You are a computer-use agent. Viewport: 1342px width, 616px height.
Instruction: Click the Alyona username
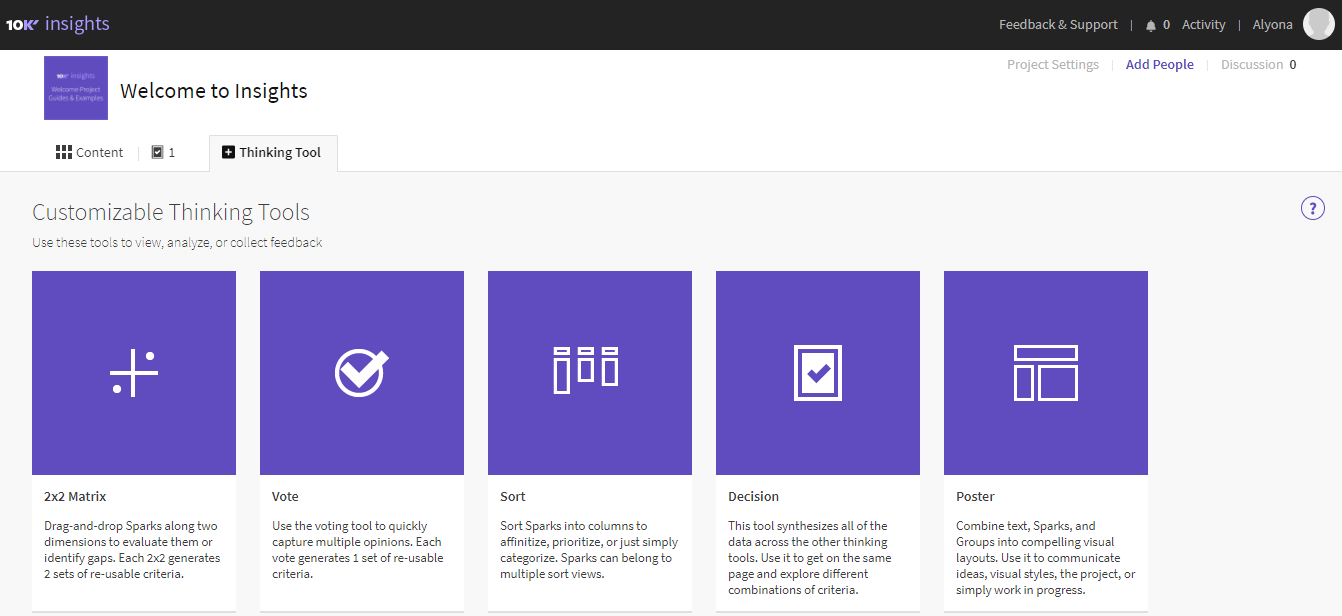pyautogui.click(x=1272, y=25)
